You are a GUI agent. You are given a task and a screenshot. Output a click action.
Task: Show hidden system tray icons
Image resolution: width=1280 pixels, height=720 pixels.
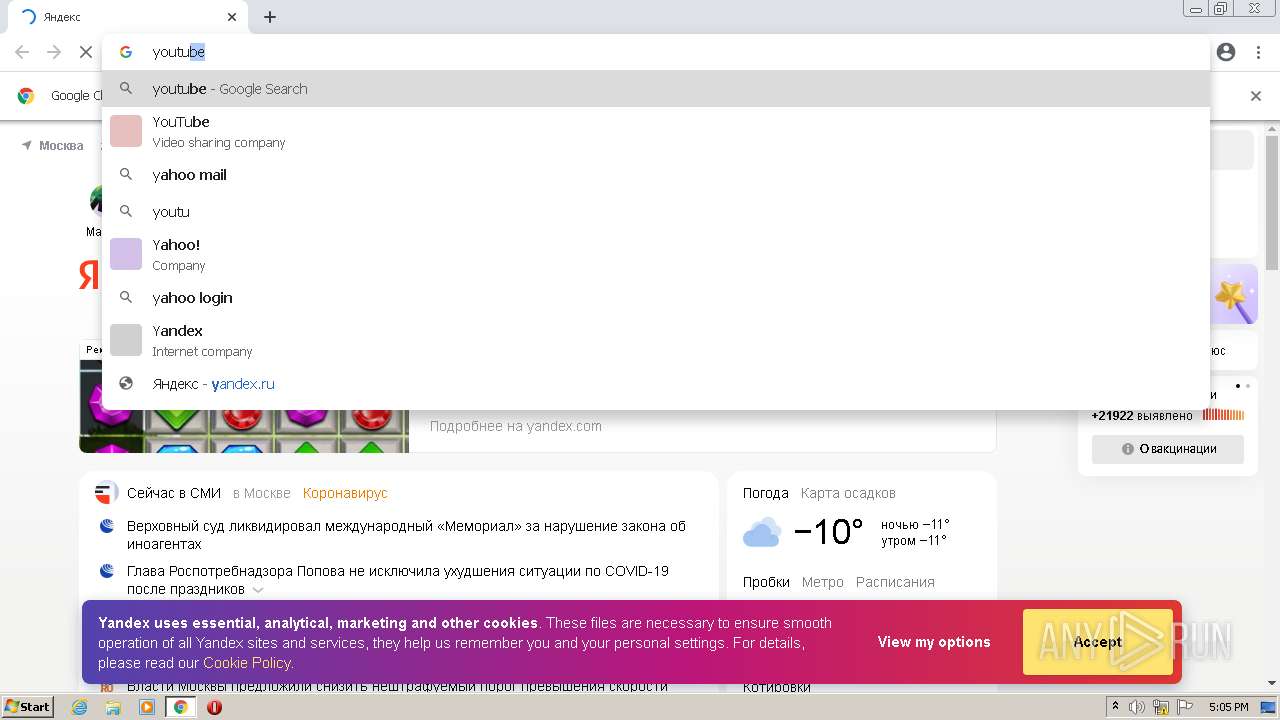(x=1116, y=707)
